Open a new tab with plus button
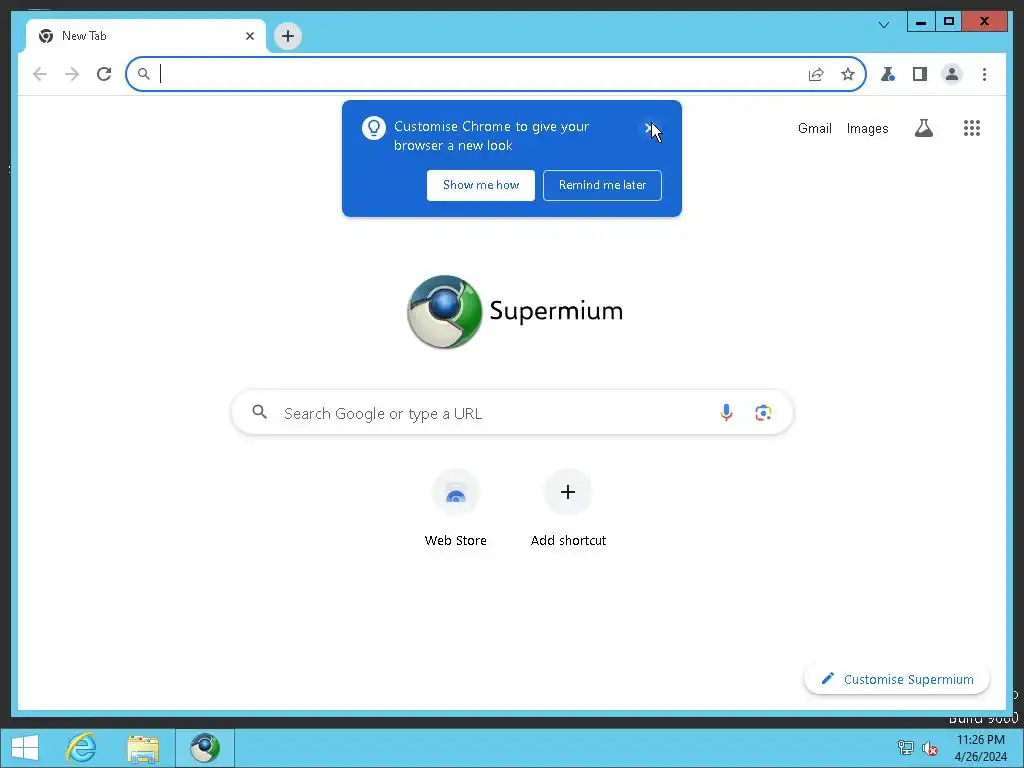Image resolution: width=1024 pixels, height=768 pixels. click(x=288, y=36)
